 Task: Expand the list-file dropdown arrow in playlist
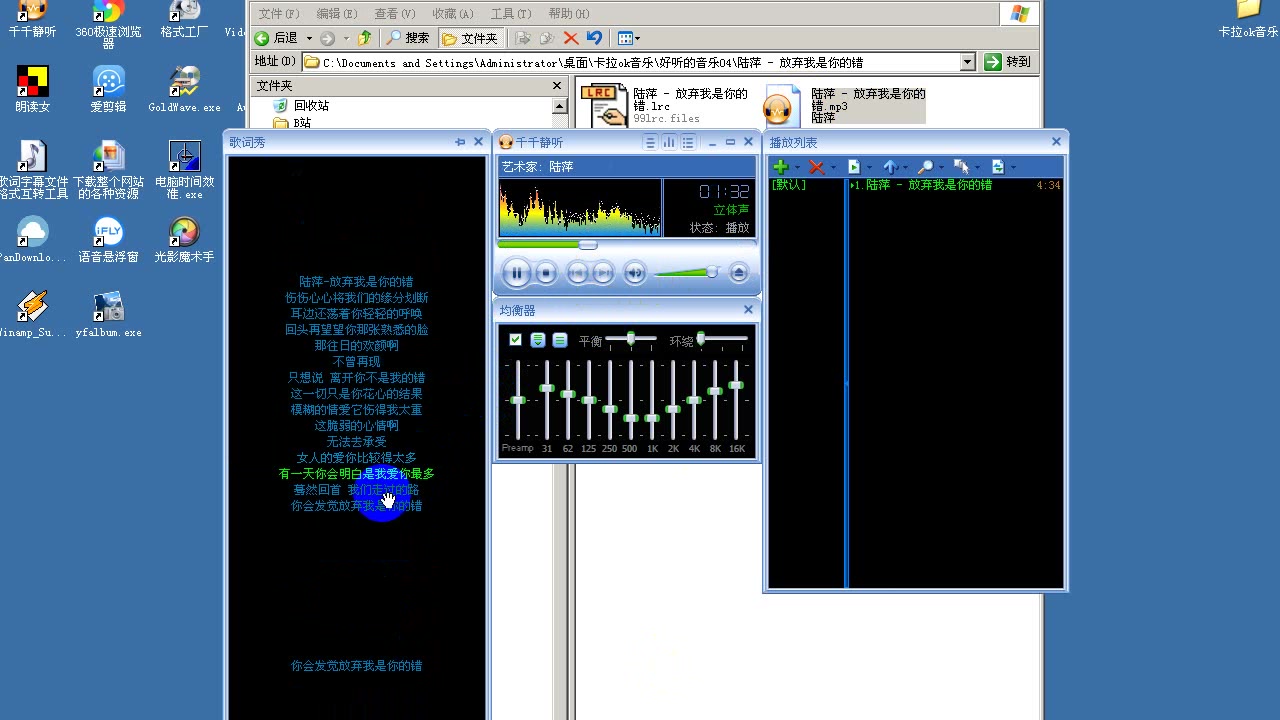(869, 168)
